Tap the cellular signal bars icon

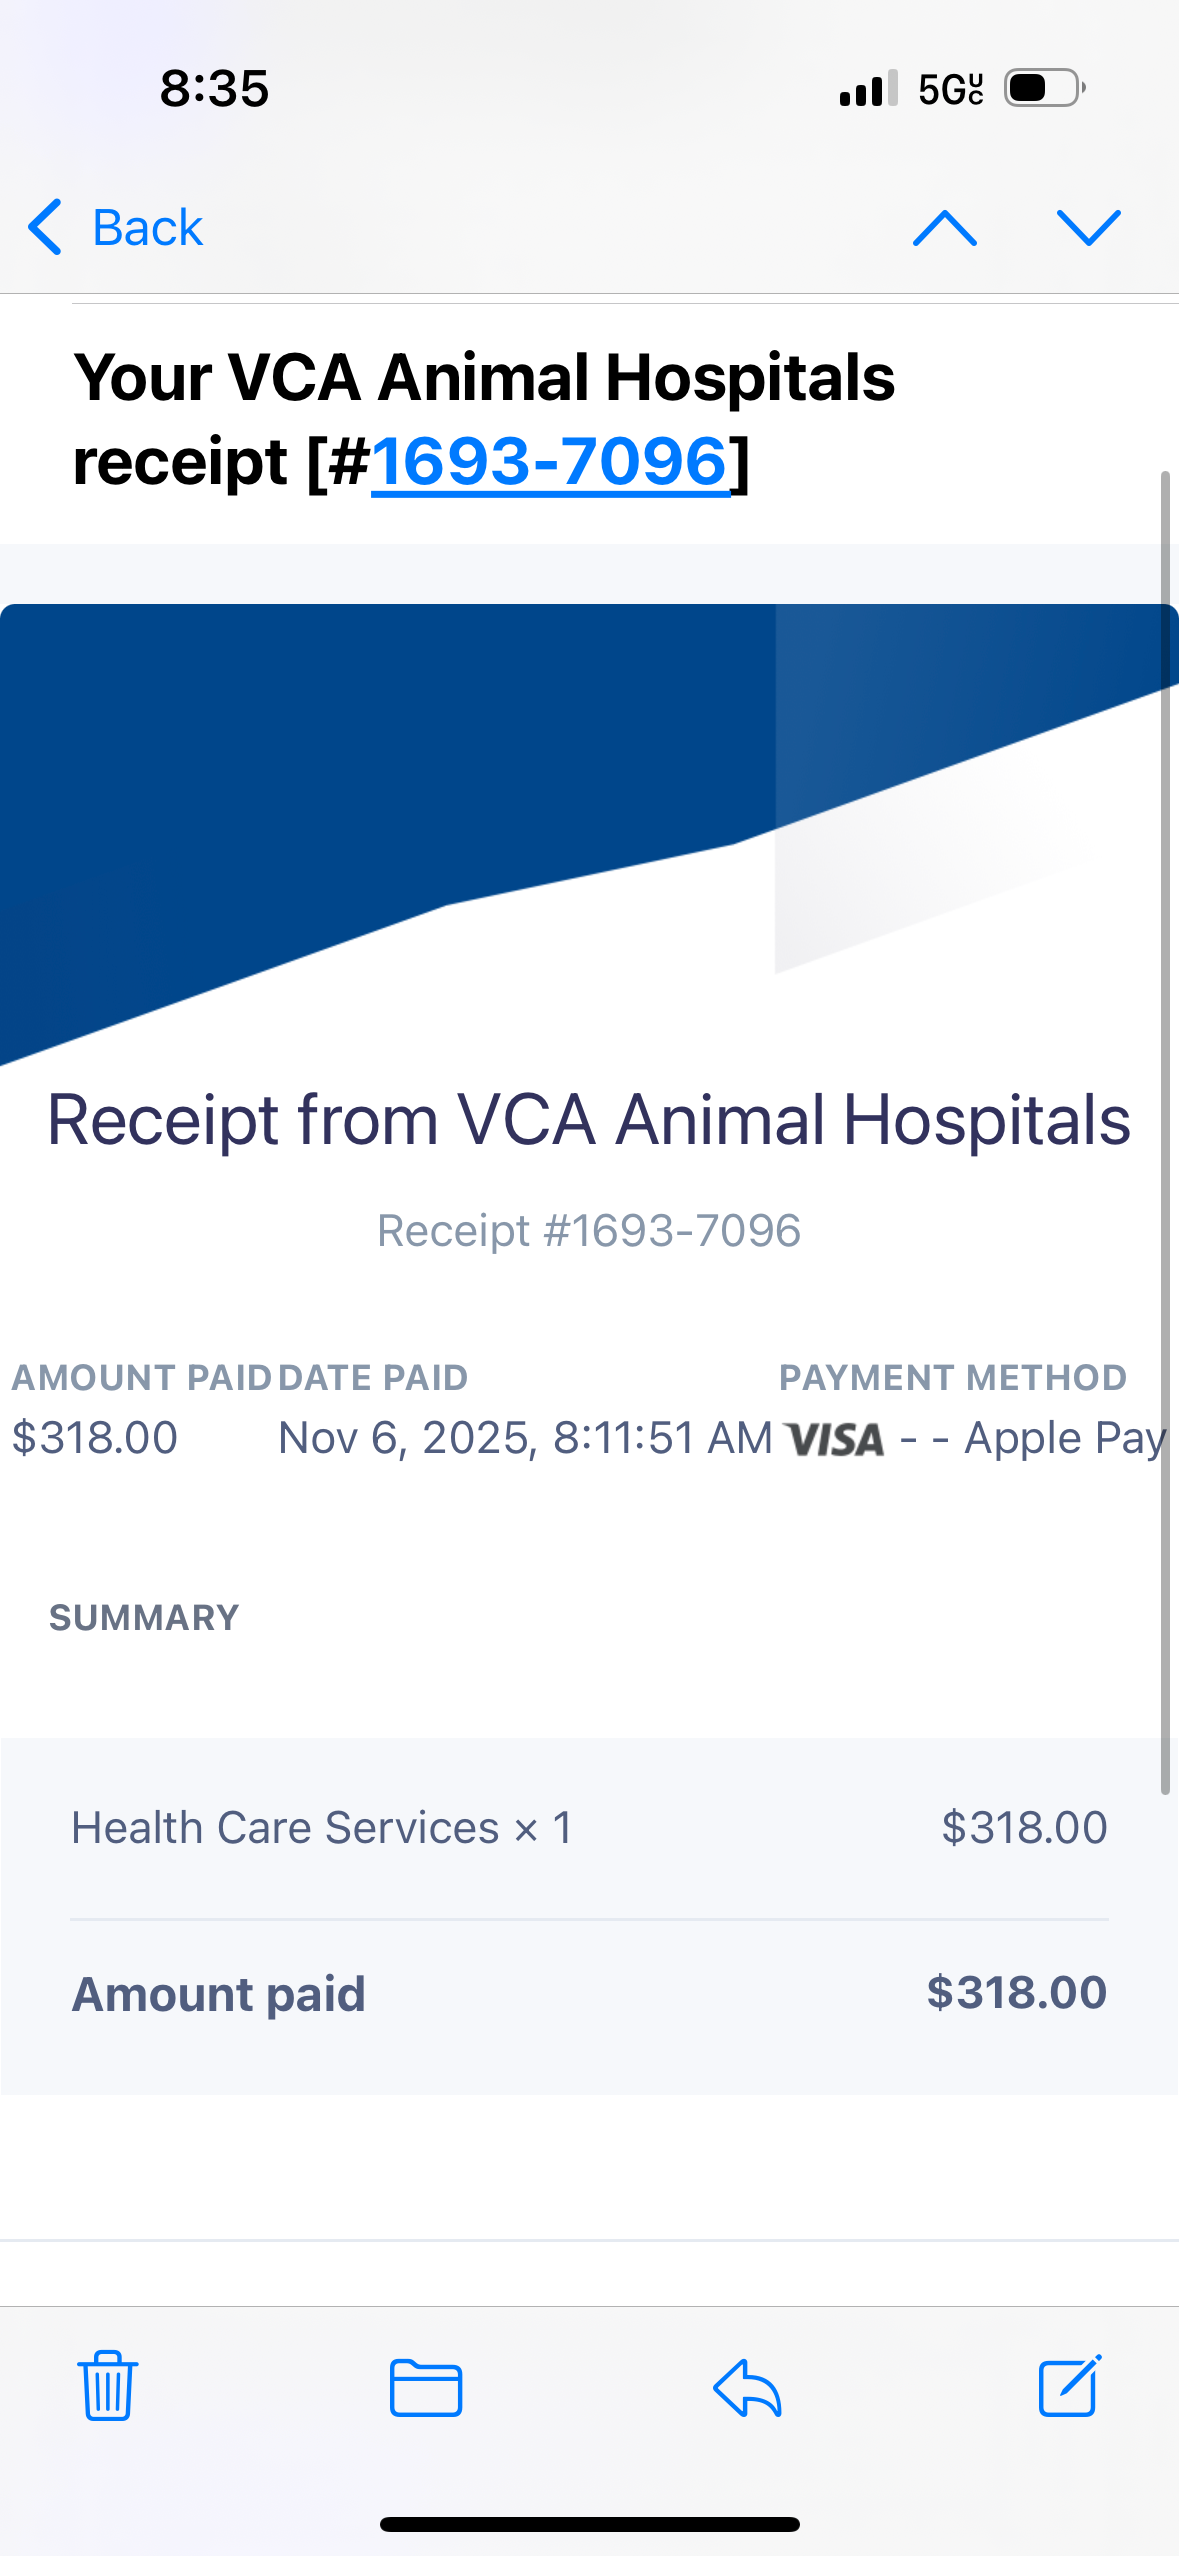[x=868, y=89]
